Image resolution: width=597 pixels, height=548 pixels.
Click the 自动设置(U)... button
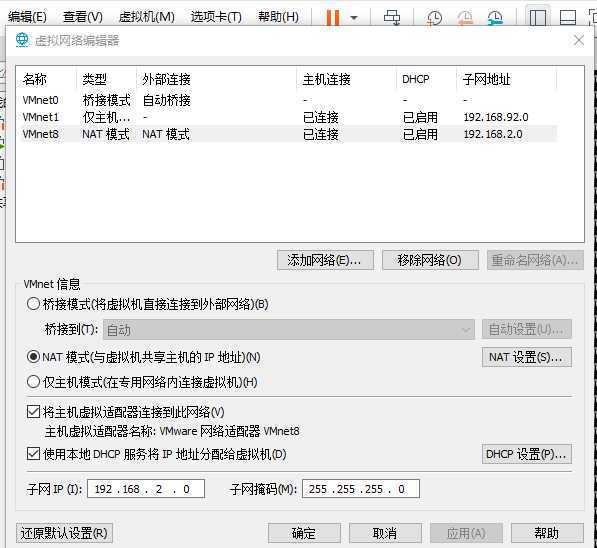point(527,329)
